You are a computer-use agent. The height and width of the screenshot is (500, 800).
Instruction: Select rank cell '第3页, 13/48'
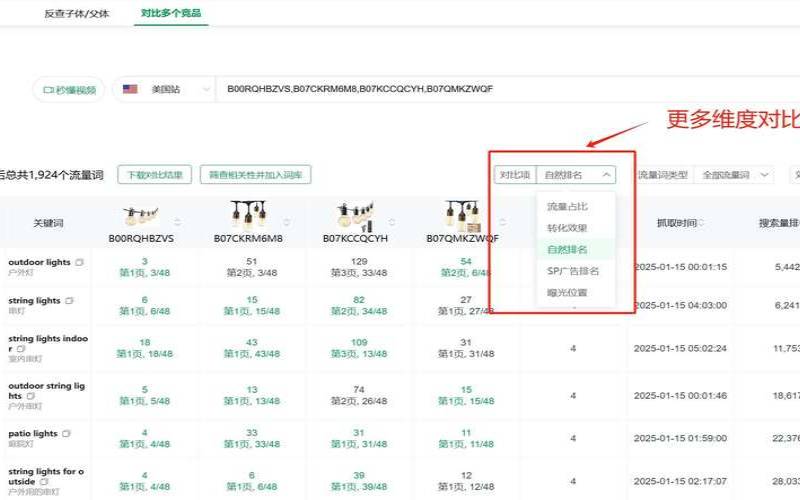pos(359,354)
